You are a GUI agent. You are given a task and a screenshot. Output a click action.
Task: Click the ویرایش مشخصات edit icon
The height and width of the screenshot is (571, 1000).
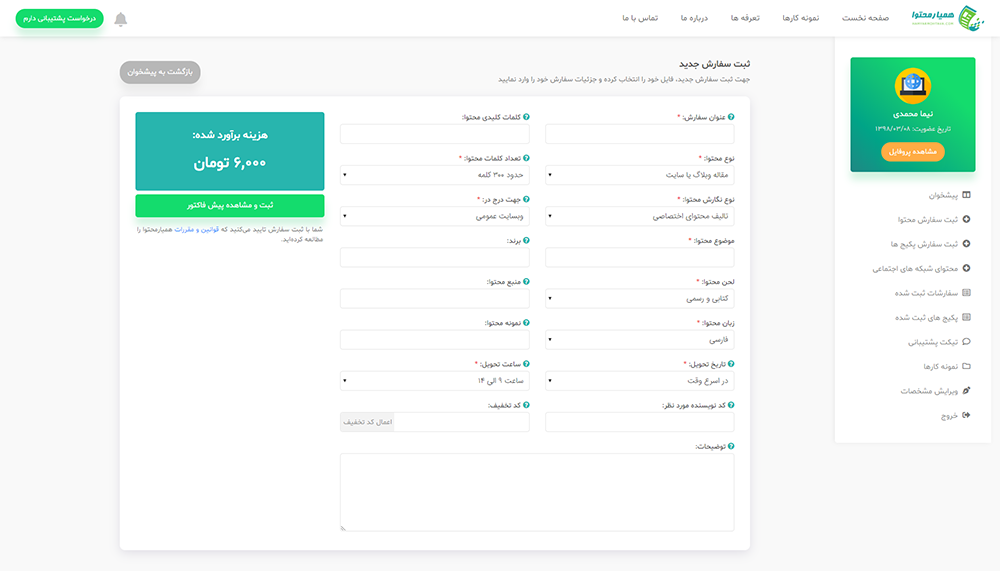(x=966, y=390)
